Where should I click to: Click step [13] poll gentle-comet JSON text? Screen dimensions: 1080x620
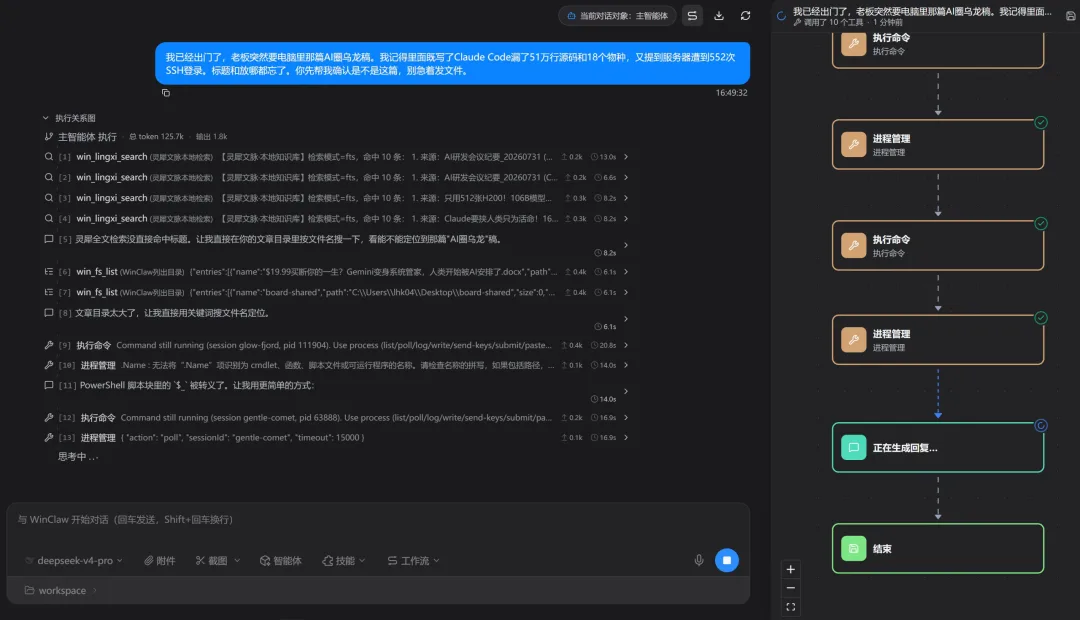tap(242, 437)
